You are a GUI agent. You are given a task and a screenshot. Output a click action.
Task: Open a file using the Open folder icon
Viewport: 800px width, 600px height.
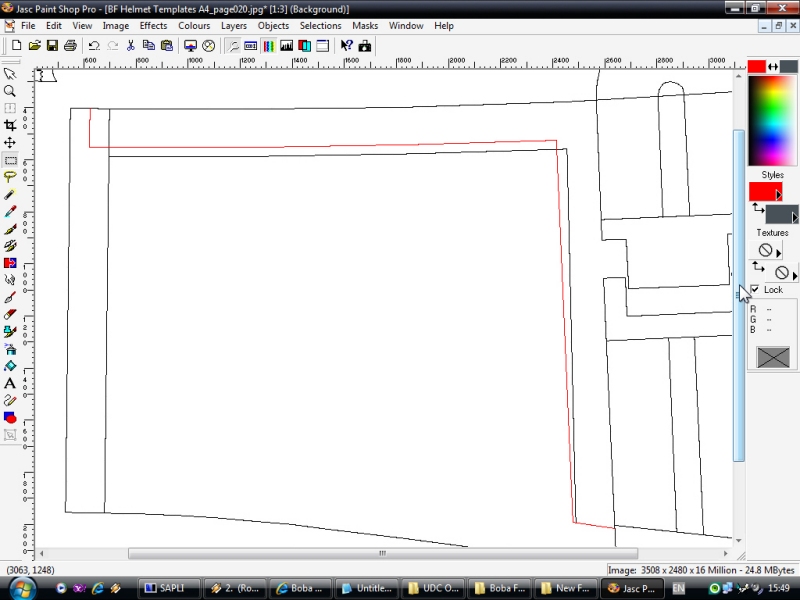(x=34, y=46)
